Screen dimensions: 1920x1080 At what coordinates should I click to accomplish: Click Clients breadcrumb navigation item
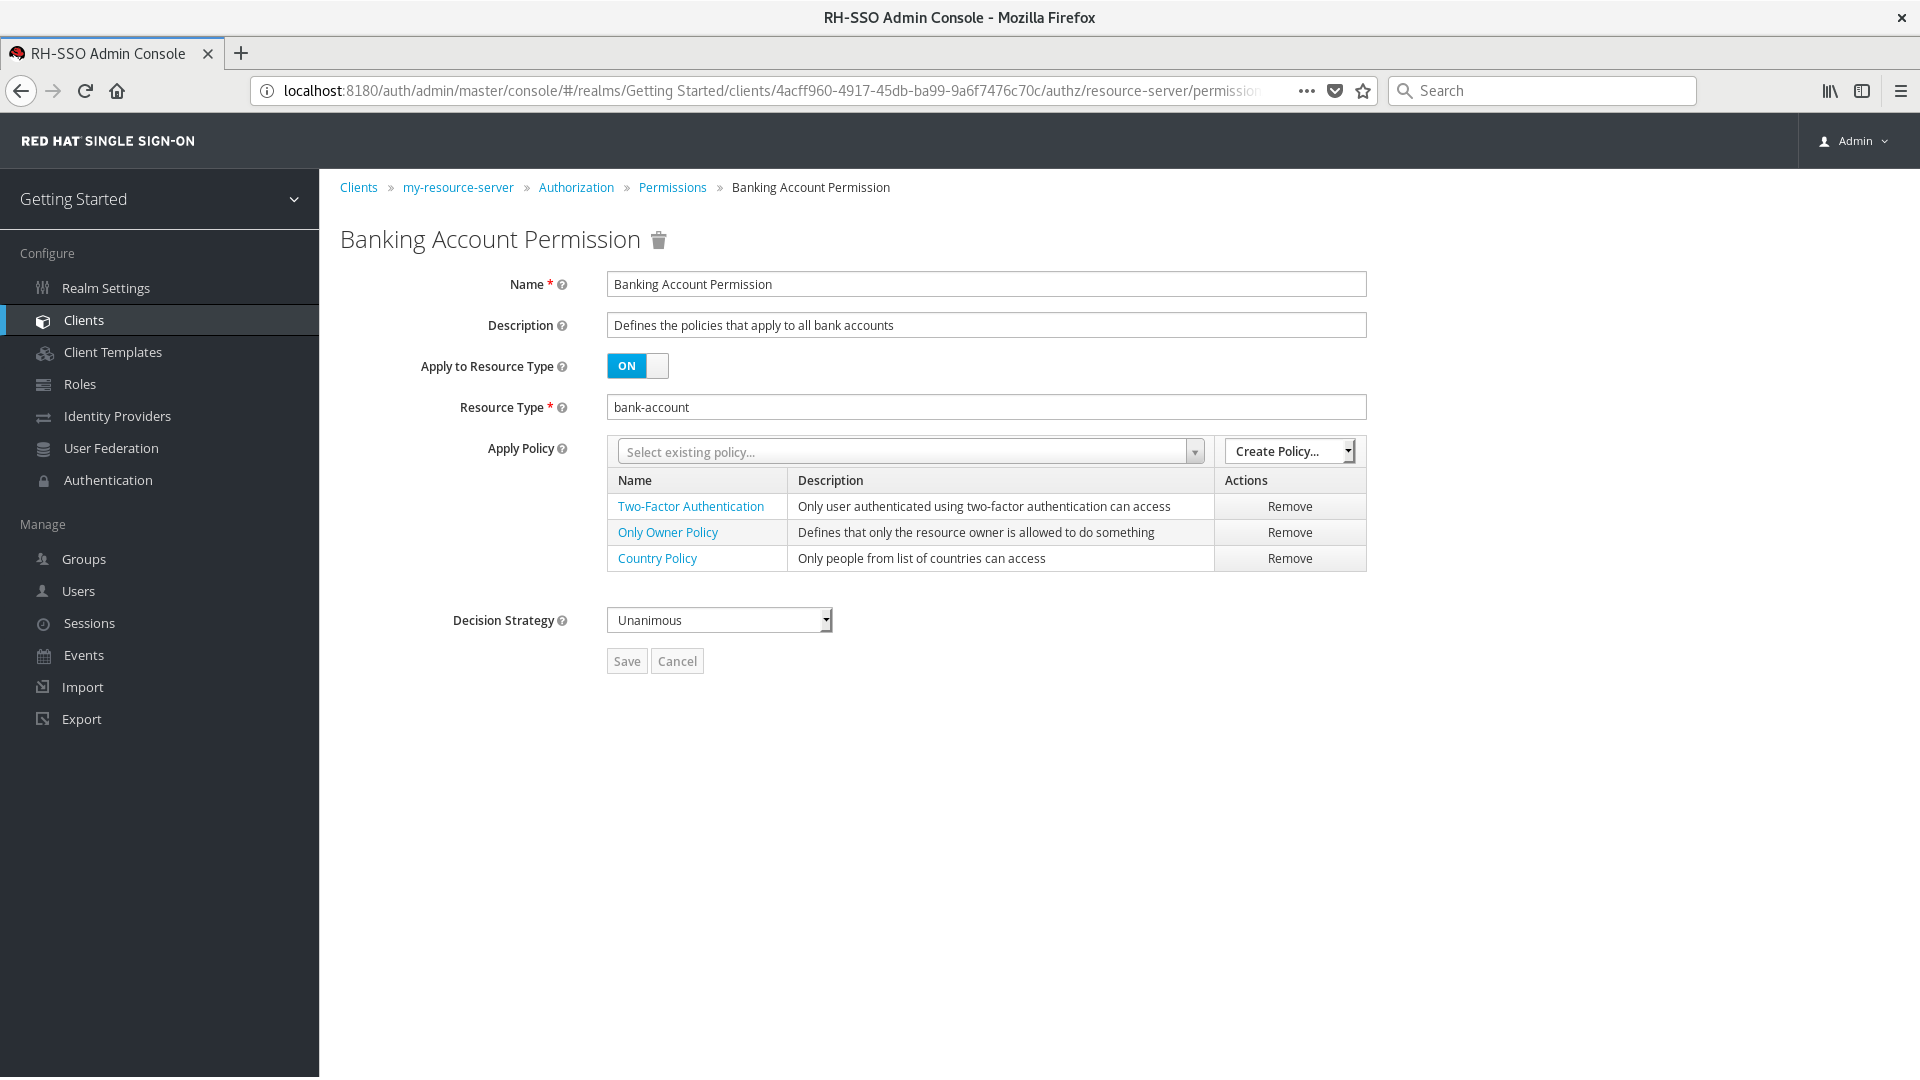359,187
